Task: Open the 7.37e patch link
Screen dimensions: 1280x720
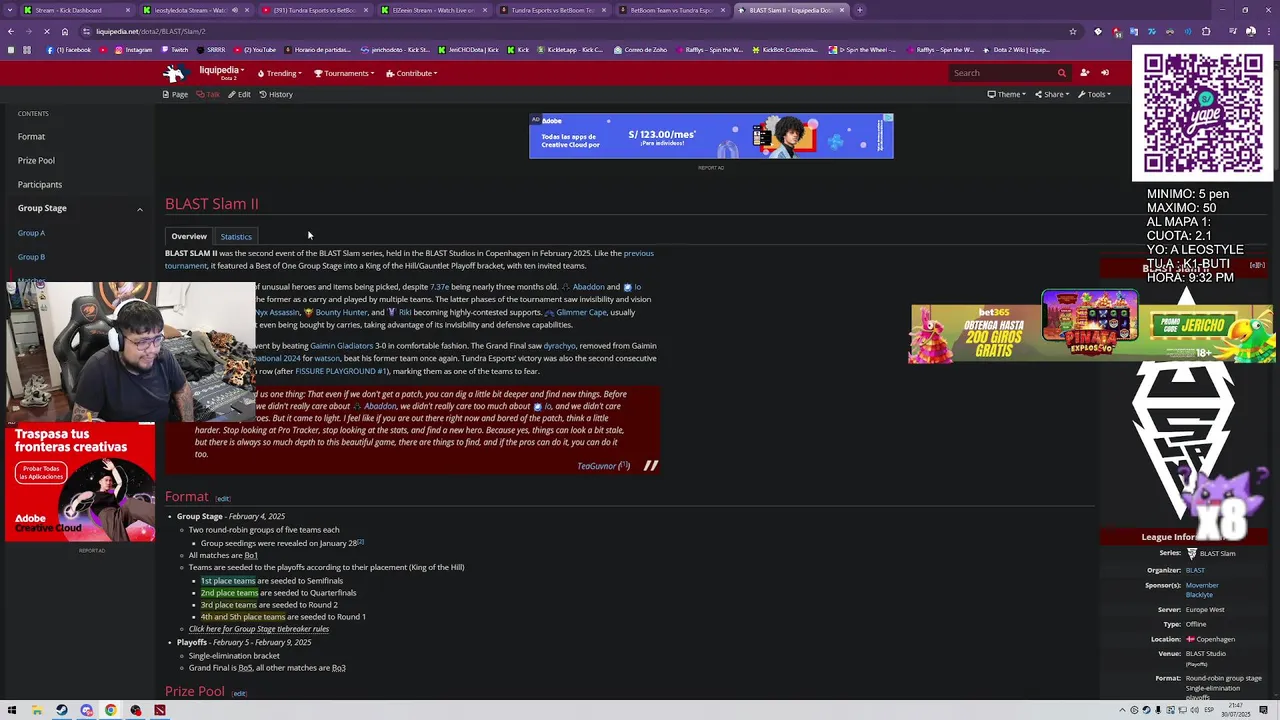Action: coord(439,287)
